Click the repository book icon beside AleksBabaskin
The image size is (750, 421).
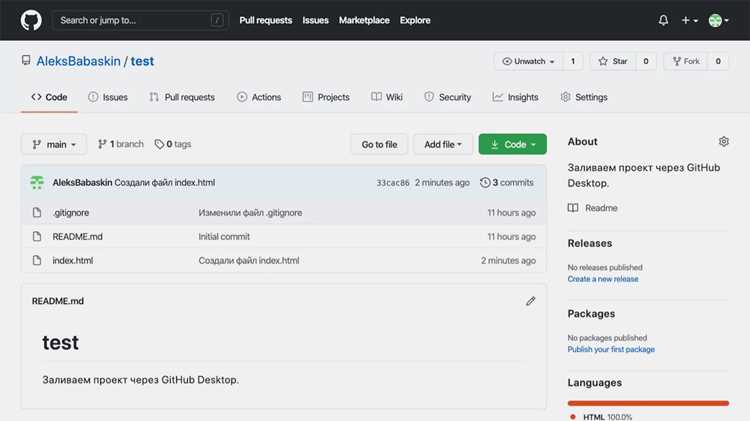point(26,60)
